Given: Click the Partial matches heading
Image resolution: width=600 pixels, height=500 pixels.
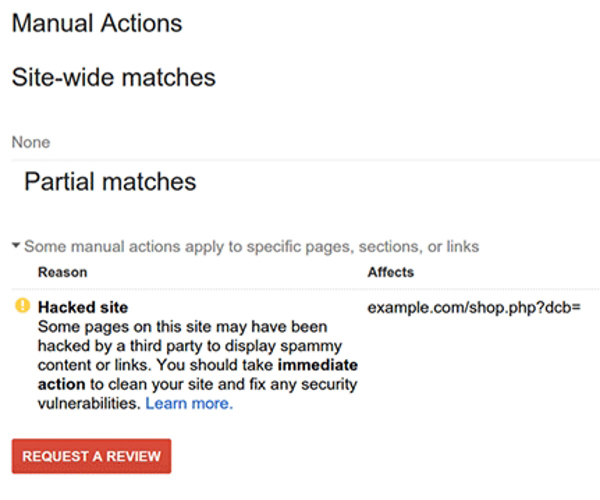Looking at the screenshot, I should point(110,181).
